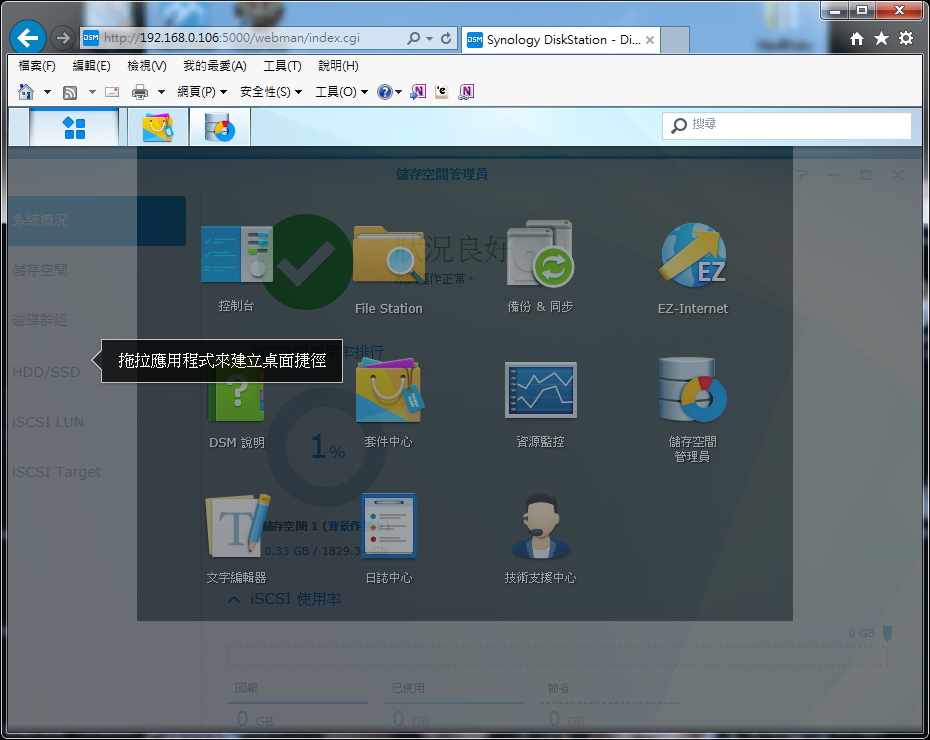The image size is (930, 740).
Task: Click the browser address bar URL
Action: [232, 38]
